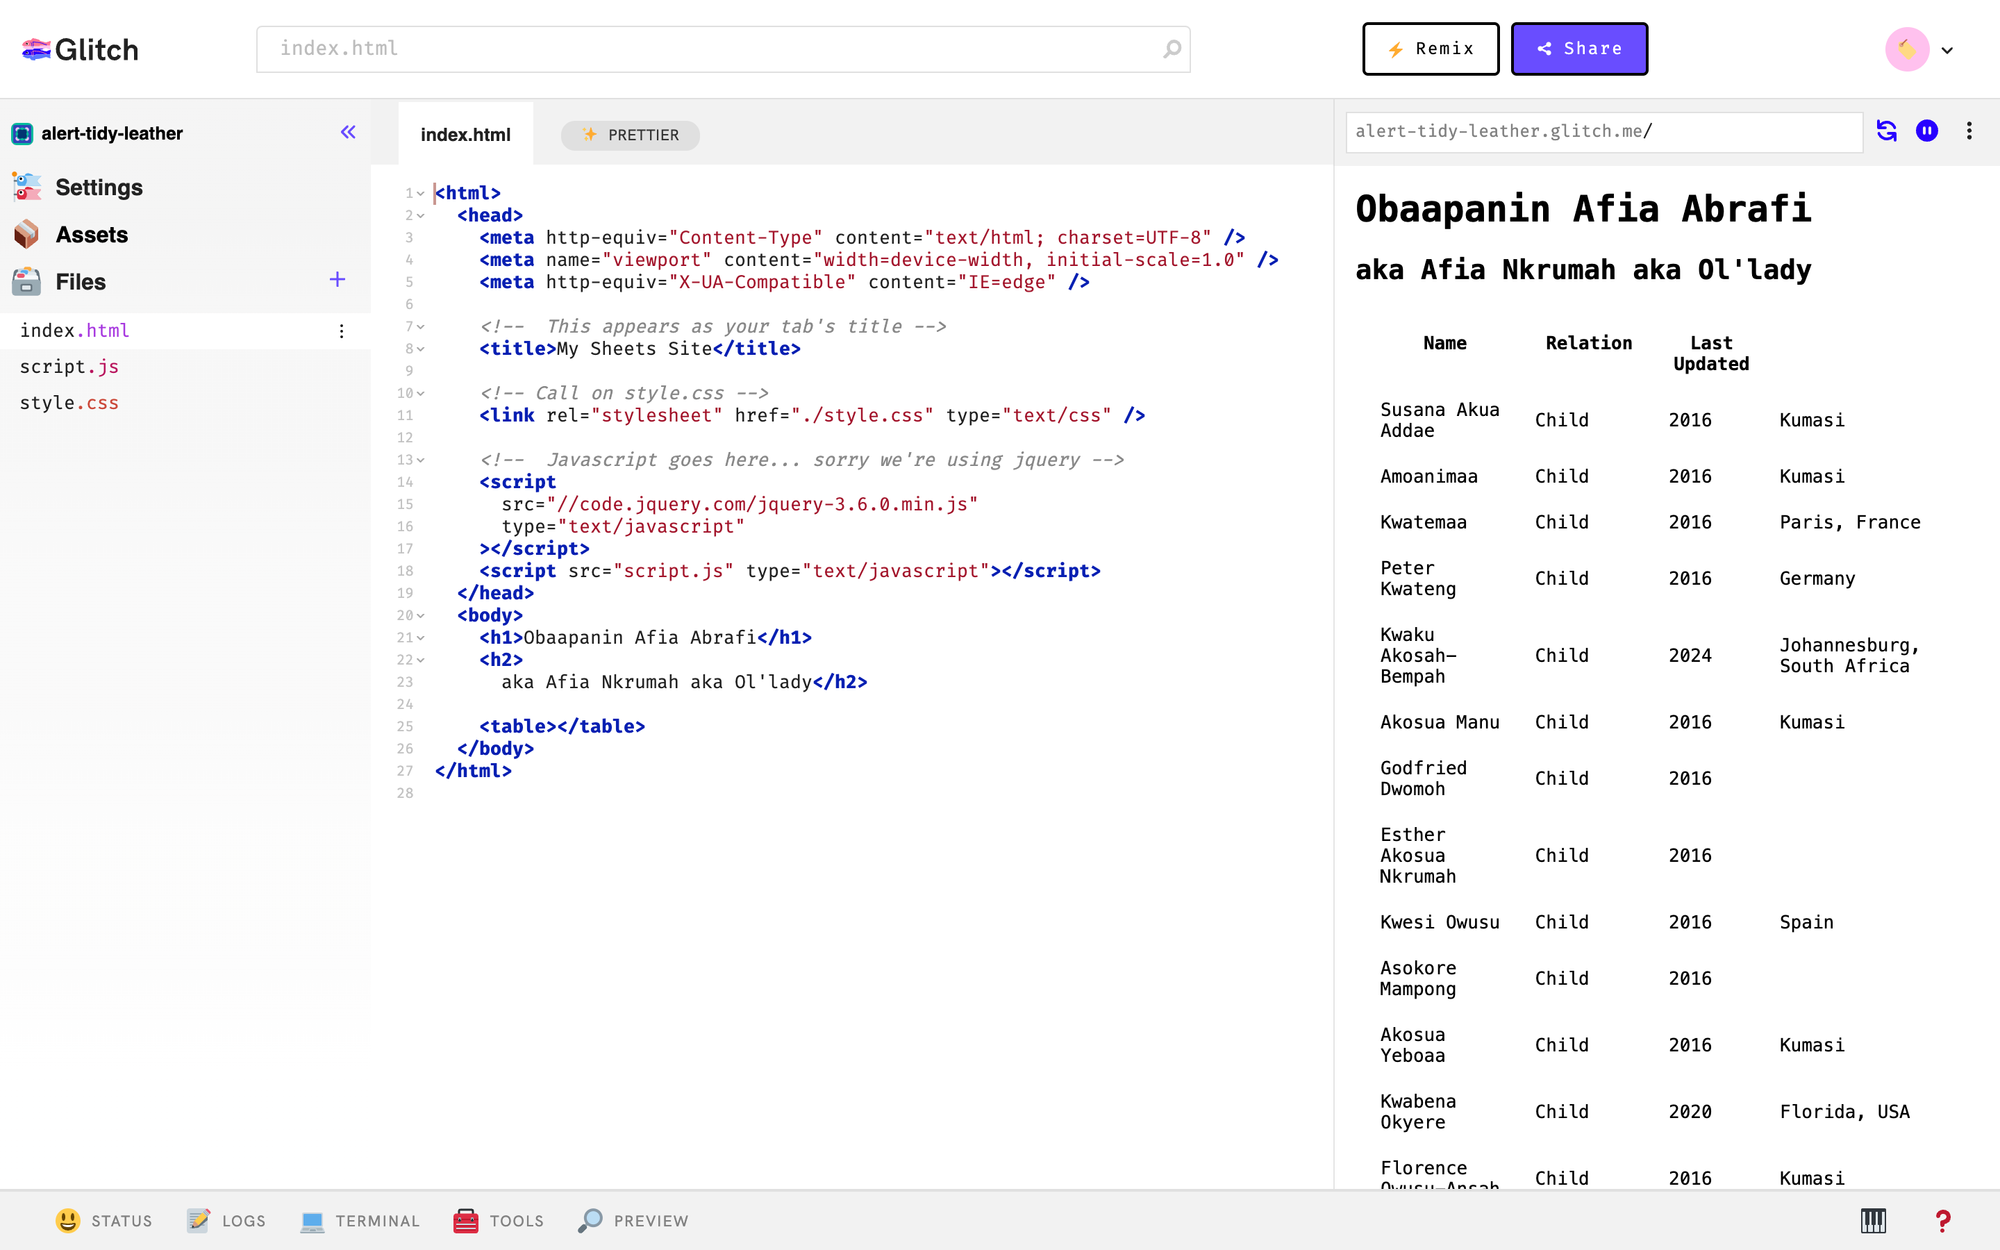2000x1250 pixels.
Task: Add a new file with plus icon
Action: [x=338, y=279]
